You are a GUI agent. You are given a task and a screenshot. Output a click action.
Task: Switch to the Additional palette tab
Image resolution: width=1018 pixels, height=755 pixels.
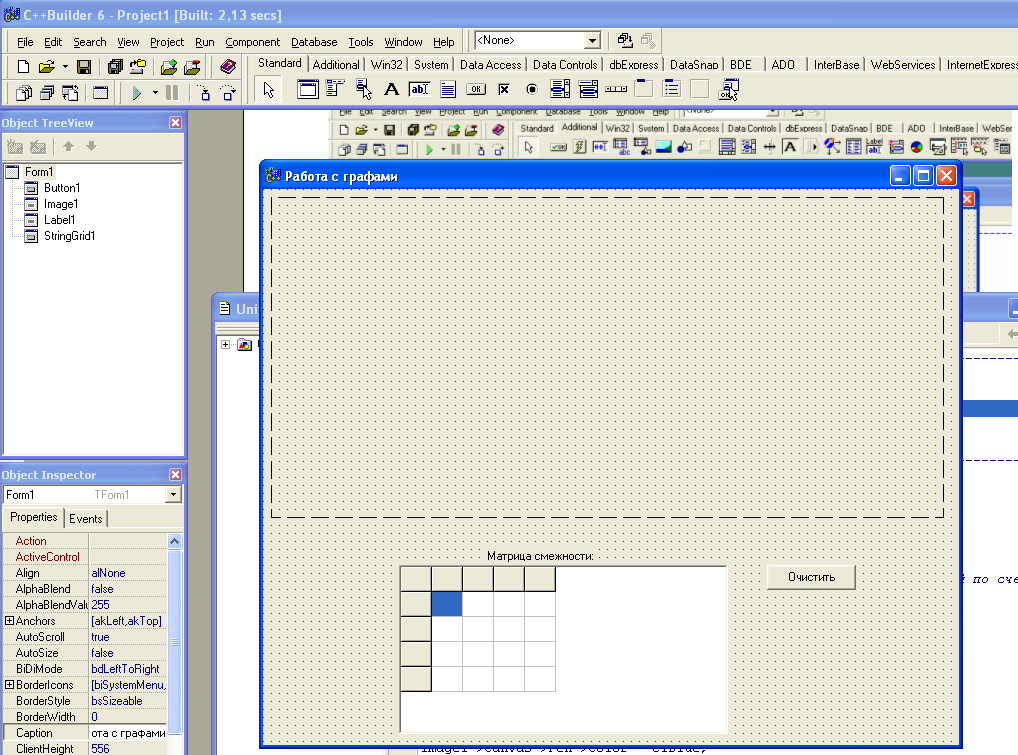(x=336, y=65)
